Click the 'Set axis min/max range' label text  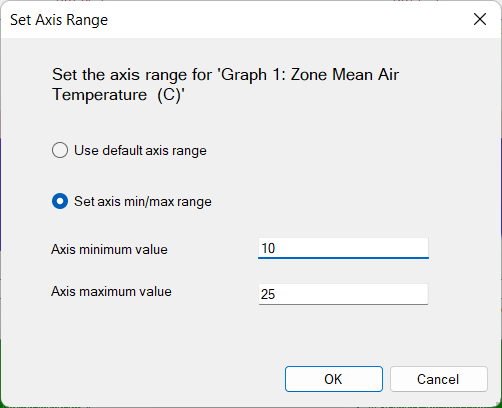point(143,202)
